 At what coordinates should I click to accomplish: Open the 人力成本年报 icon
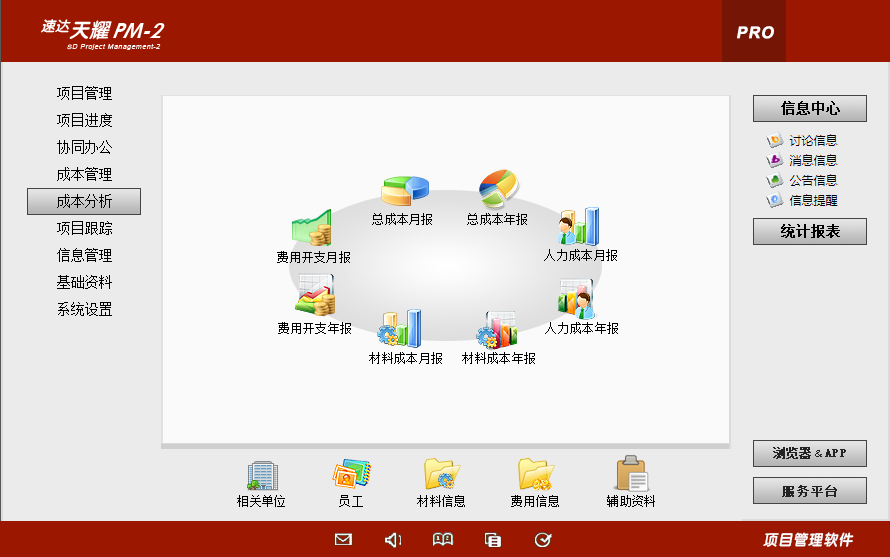point(578,299)
